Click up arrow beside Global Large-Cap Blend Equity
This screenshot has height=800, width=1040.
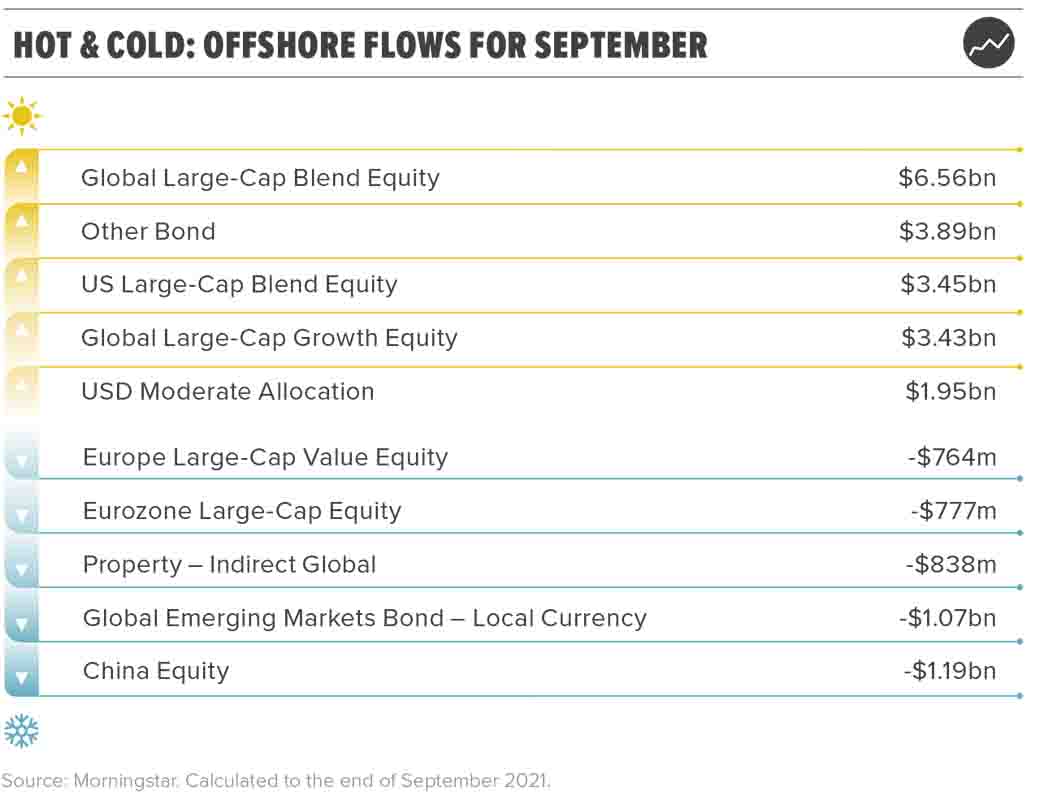(21, 166)
